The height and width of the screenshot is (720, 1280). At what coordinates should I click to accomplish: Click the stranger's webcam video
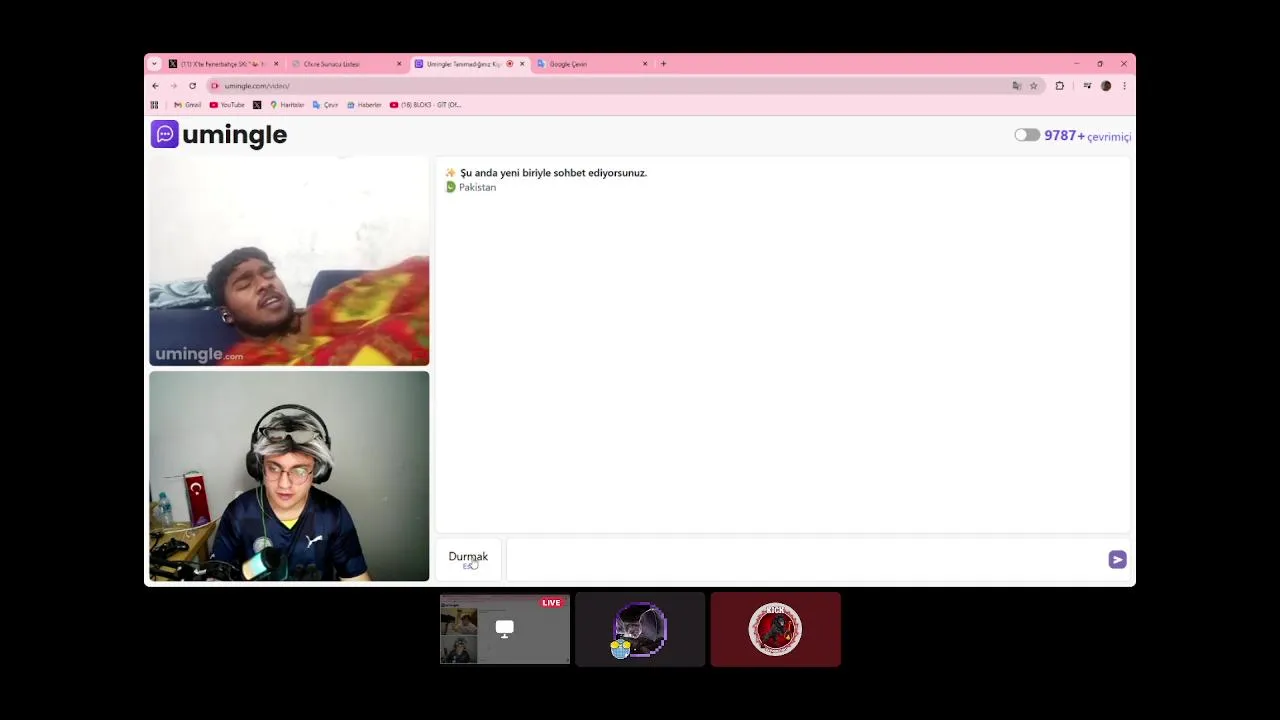click(x=289, y=262)
